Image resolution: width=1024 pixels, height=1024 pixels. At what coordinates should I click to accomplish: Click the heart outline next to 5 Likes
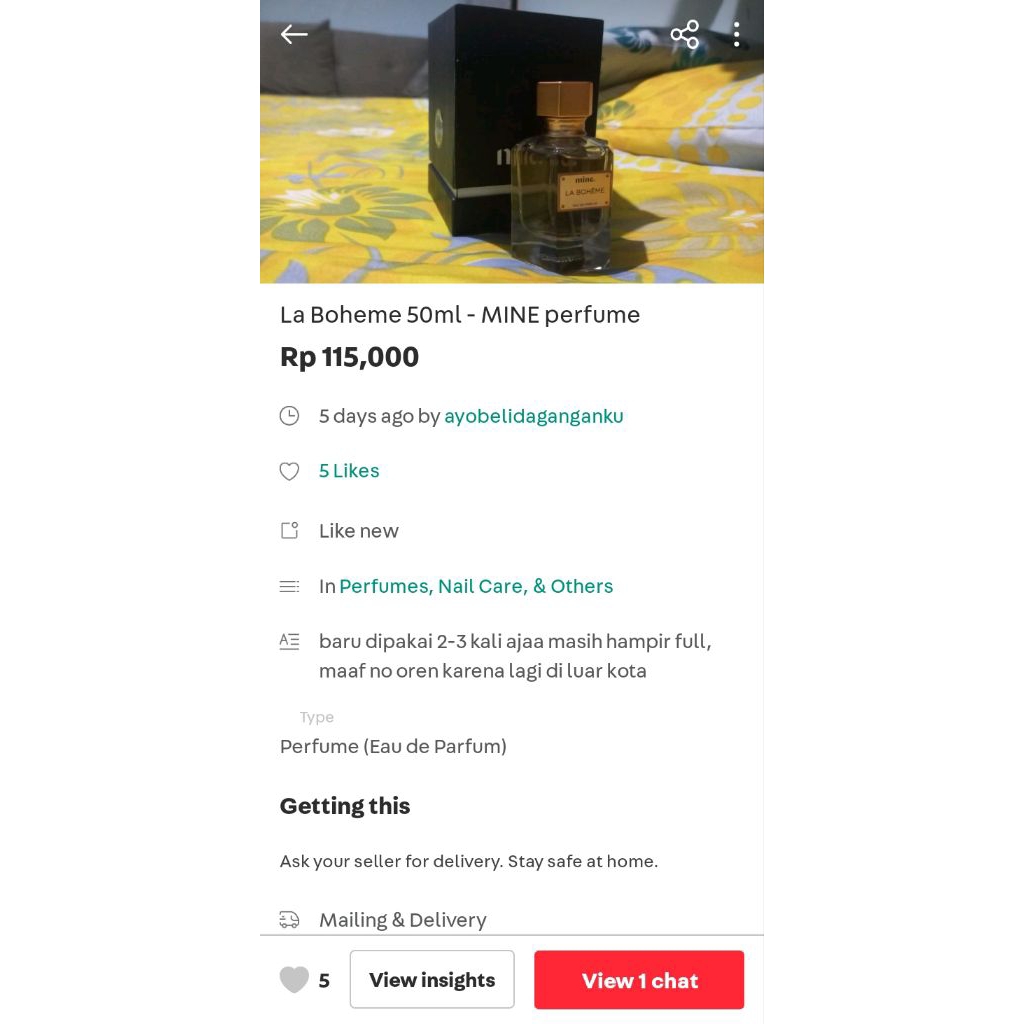pos(289,471)
